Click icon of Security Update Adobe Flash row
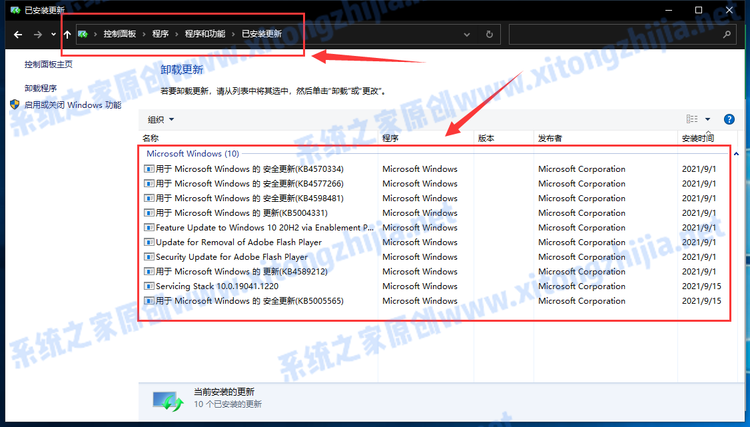The height and width of the screenshot is (427, 750). 149,257
